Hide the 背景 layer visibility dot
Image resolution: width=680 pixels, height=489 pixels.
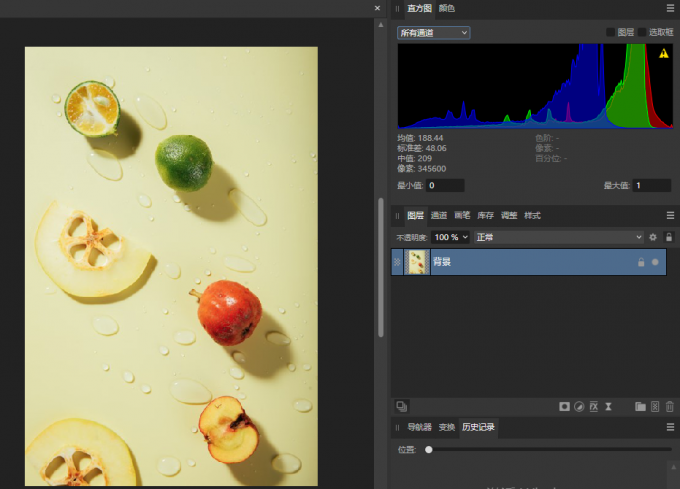click(x=655, y=262)
